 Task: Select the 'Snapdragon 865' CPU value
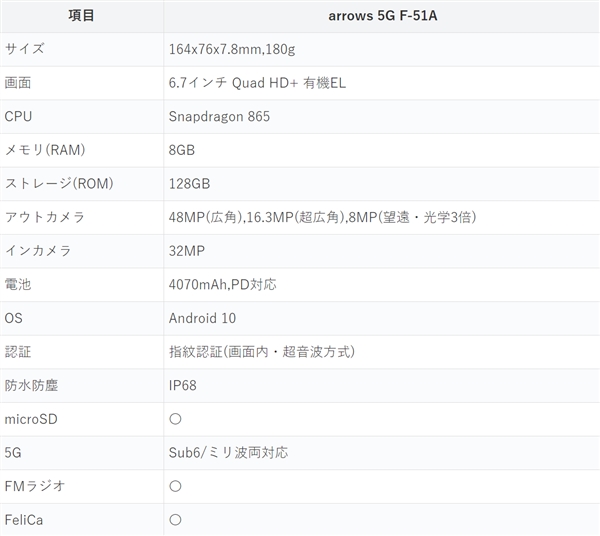tap(219, 116)
